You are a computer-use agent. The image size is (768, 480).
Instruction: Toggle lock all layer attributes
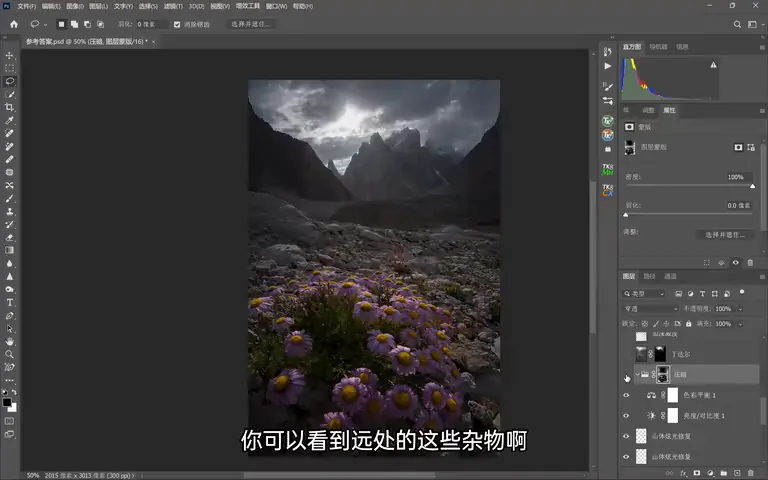click(x=689, y=324)
